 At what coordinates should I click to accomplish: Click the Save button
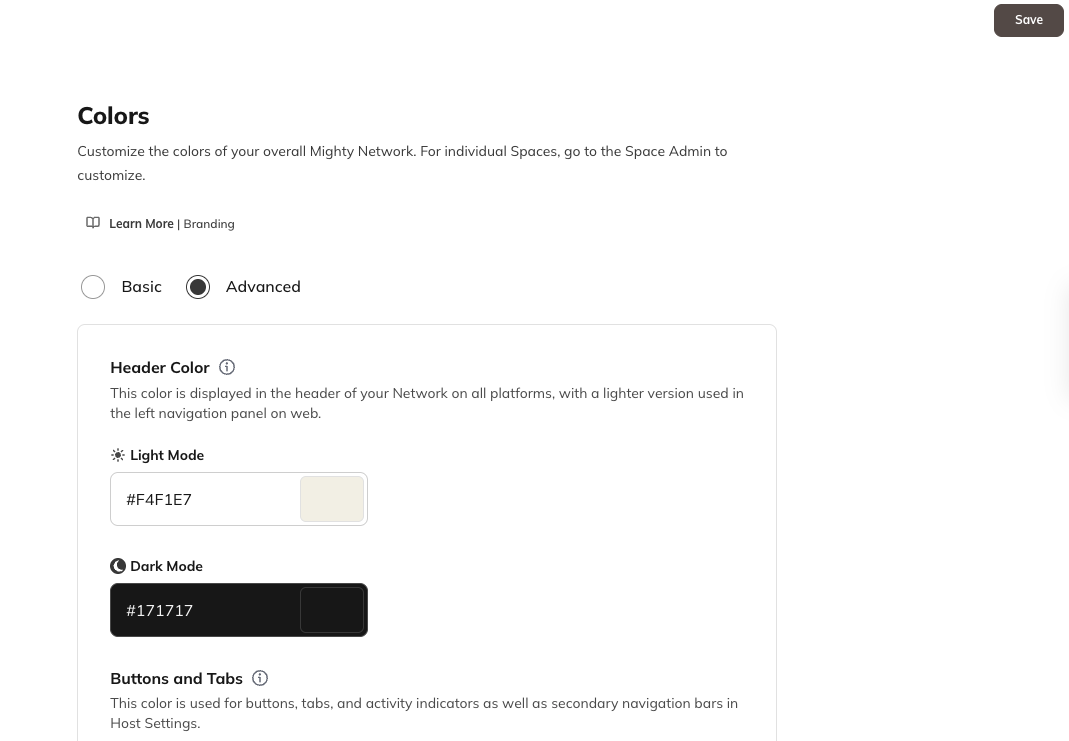1028,20
